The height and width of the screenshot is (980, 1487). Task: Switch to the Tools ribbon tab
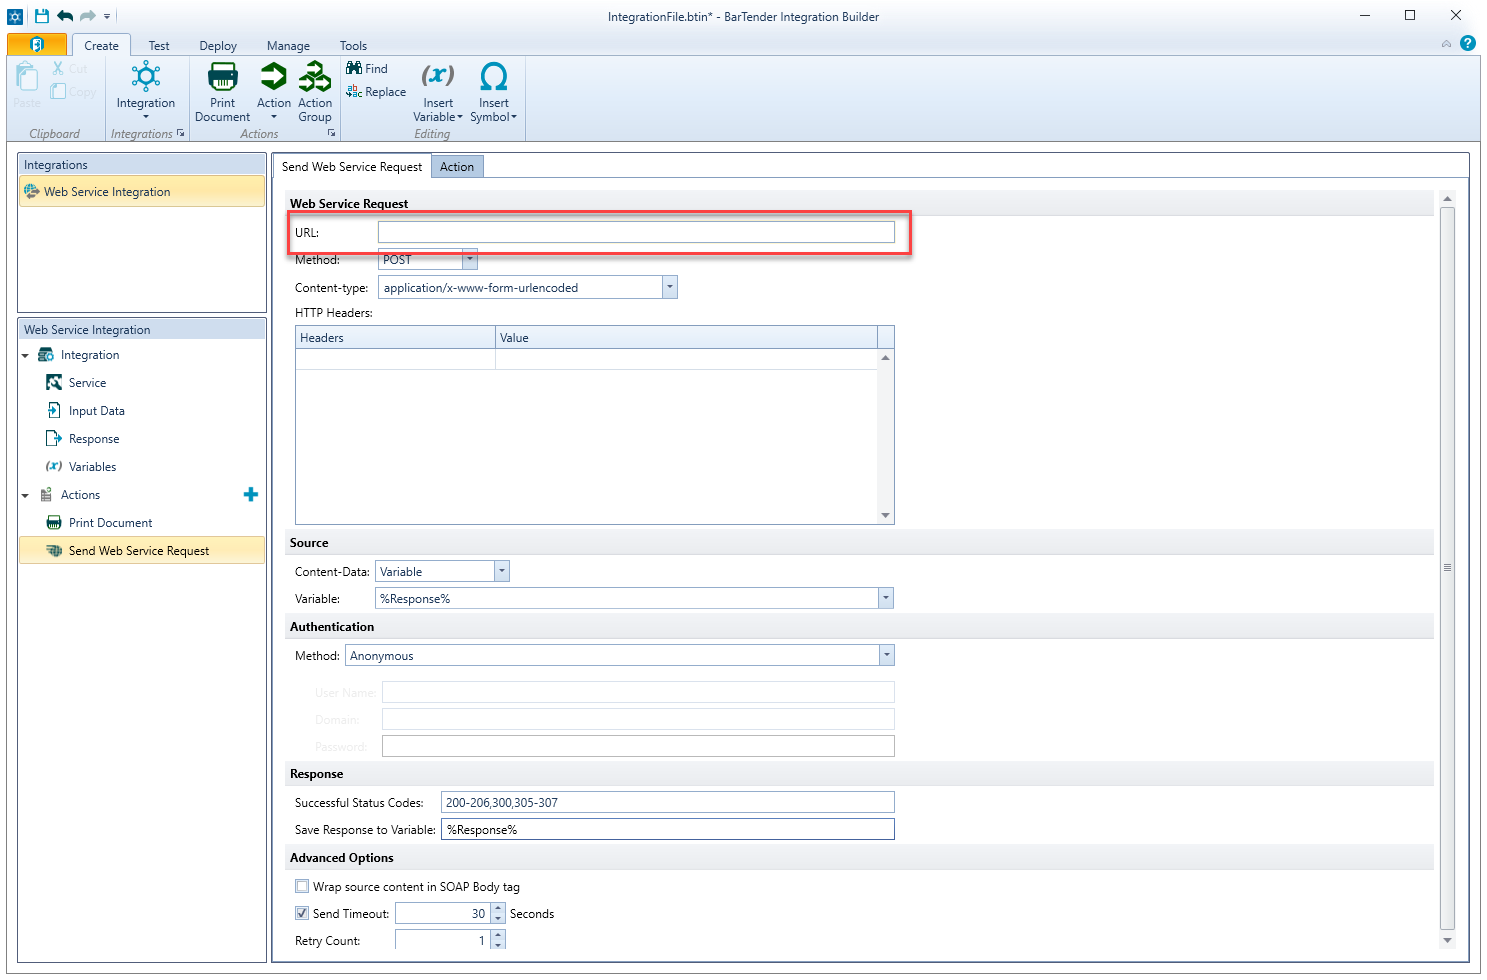(x=353, y=45)
